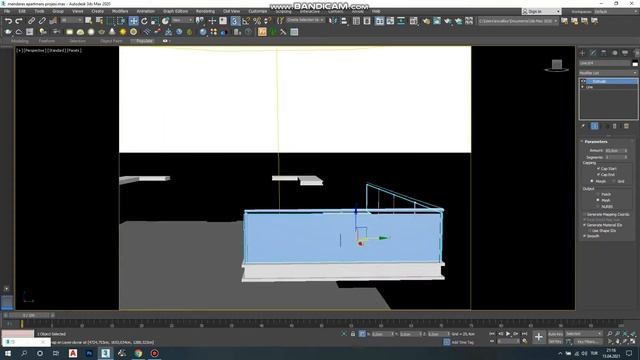The height and width of the screenshot is (360, 640).
Task: Toggle Angle Snap
Action: click(246, 21)
